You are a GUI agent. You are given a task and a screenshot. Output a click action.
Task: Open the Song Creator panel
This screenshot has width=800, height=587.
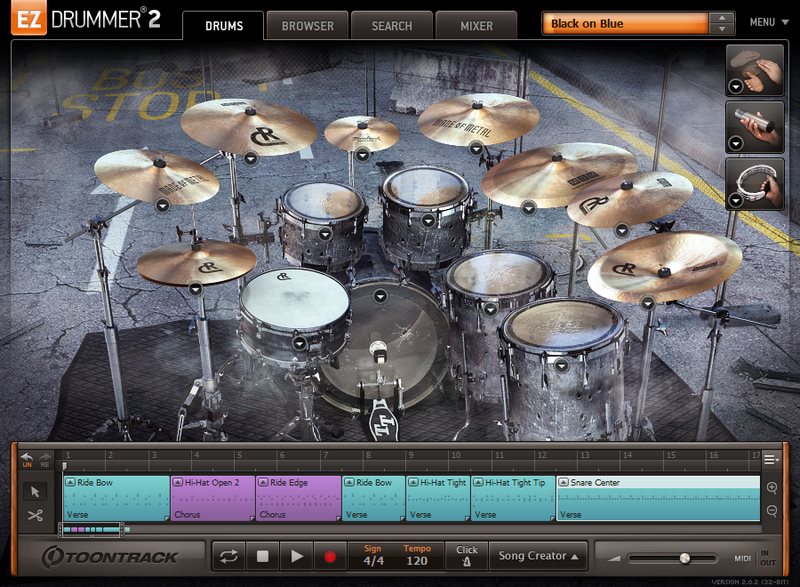[x=538, y=556]
